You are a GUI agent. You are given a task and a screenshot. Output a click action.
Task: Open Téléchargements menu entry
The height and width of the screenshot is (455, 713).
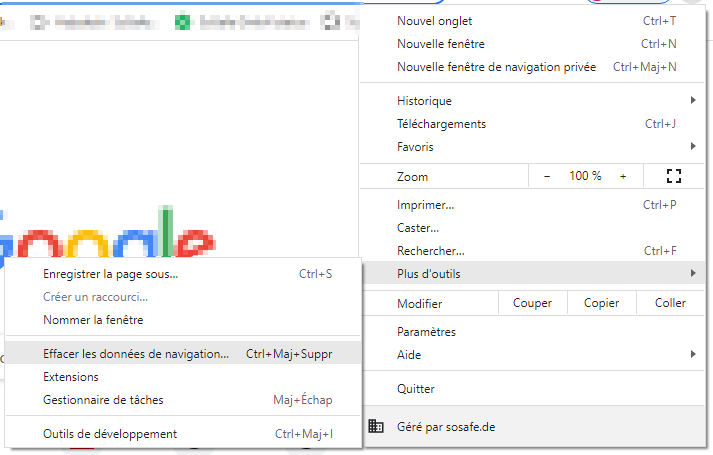coord(441,124)
